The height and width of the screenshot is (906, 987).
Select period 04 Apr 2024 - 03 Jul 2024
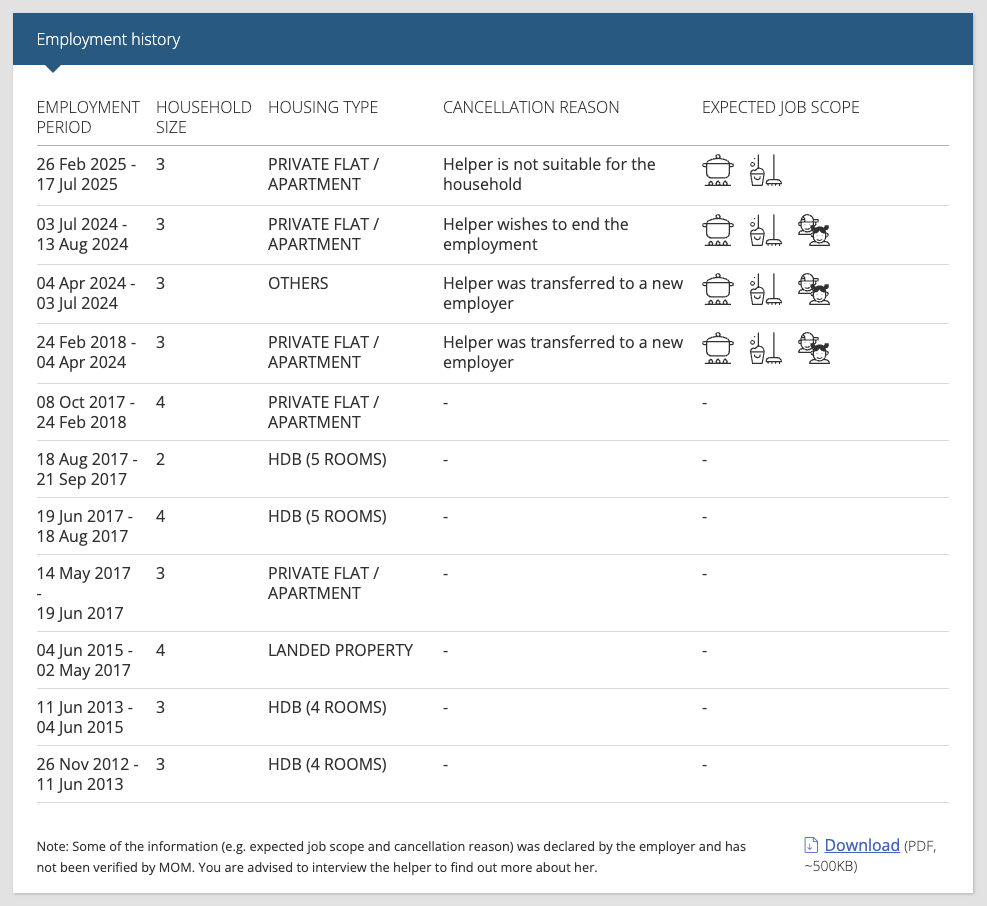point(86,293)
